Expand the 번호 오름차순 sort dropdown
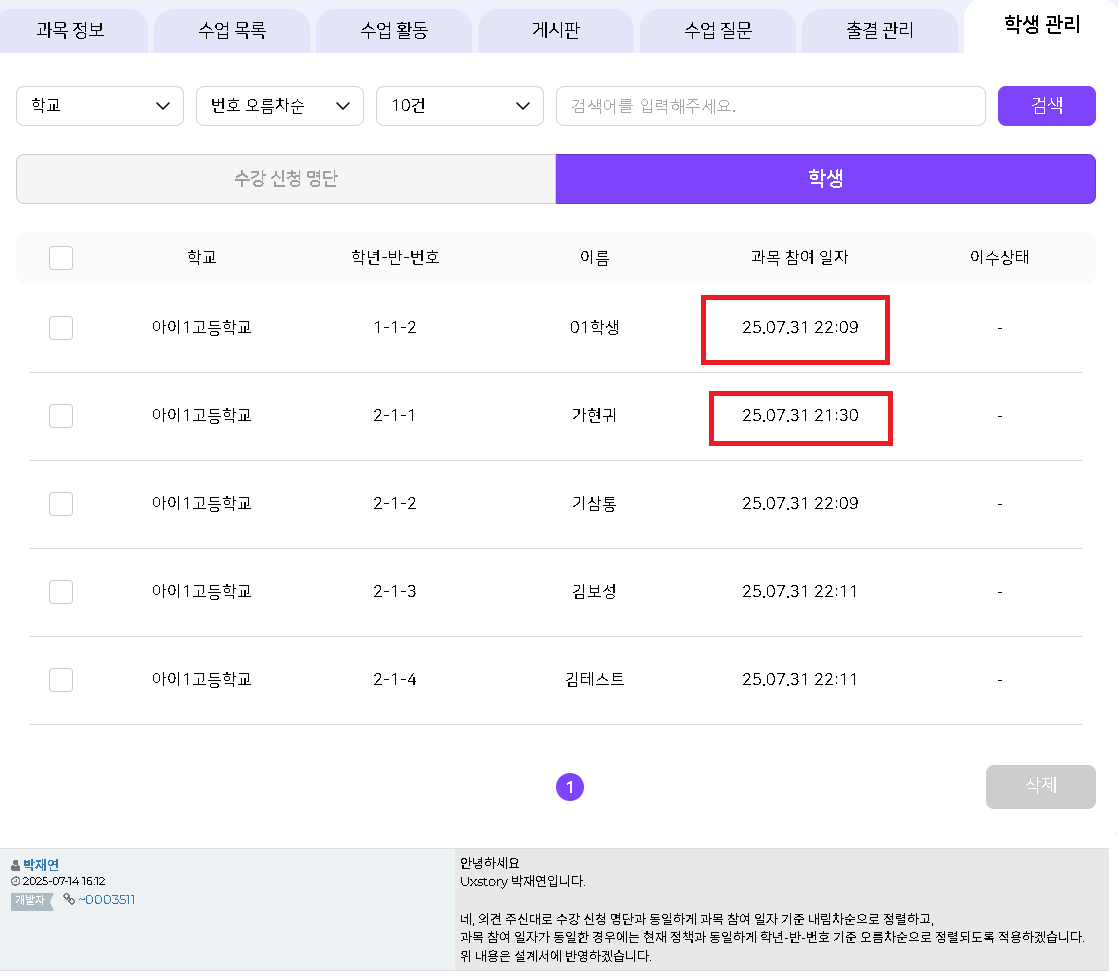The width and height of the screenshot is (1118, 979). click(x=280, y=106)
